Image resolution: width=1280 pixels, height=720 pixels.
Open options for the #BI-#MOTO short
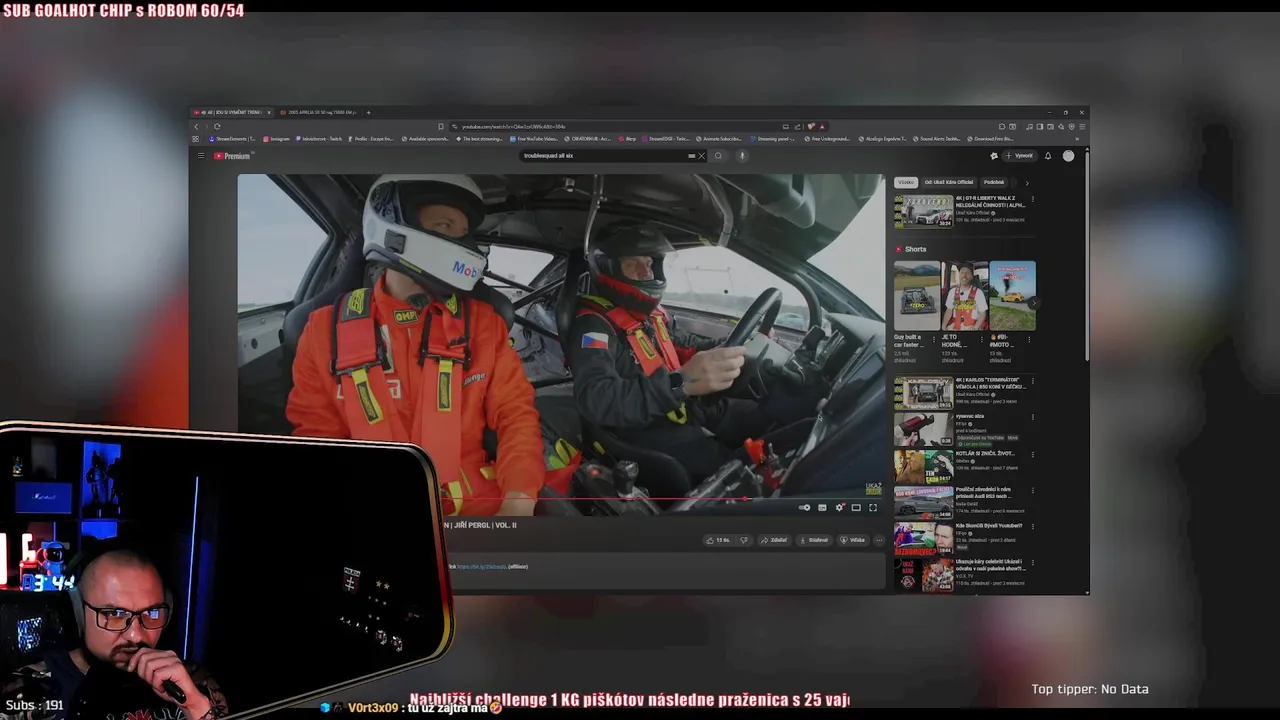point(1030,339)
